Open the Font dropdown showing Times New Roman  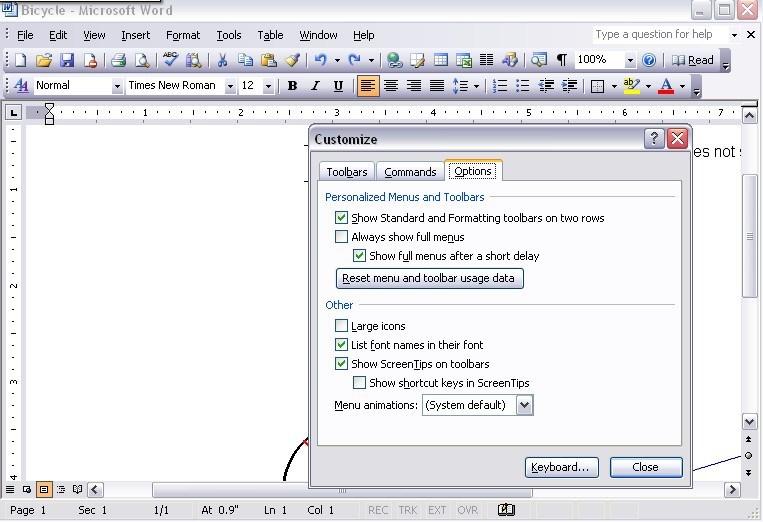230,86
